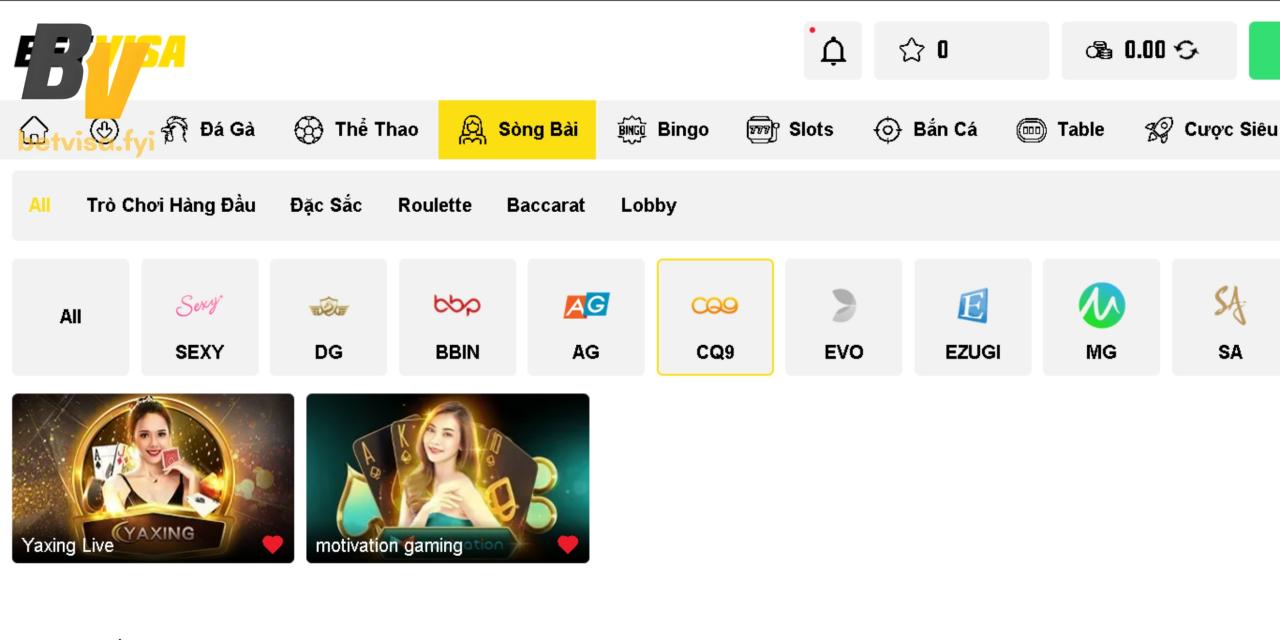1280x640 pixels.
Task: Go to the home page icon
Action: (x=34, y=130)
